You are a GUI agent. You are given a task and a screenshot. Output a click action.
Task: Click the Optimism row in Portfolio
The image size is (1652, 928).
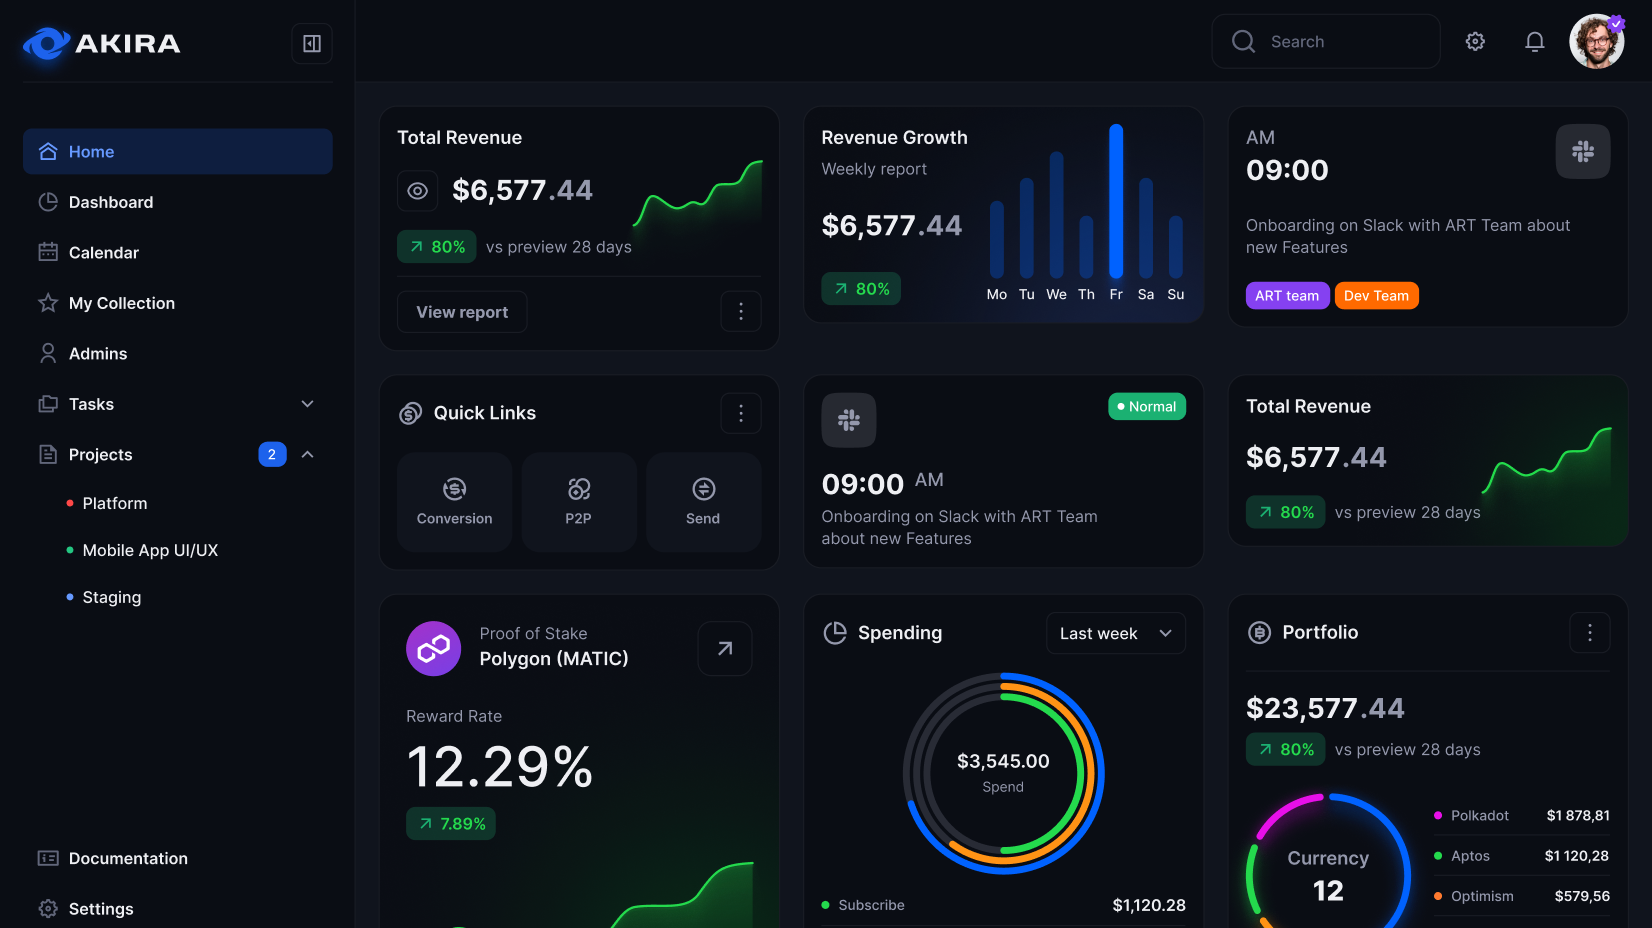pyautogui.click(x=1522, y=896)
